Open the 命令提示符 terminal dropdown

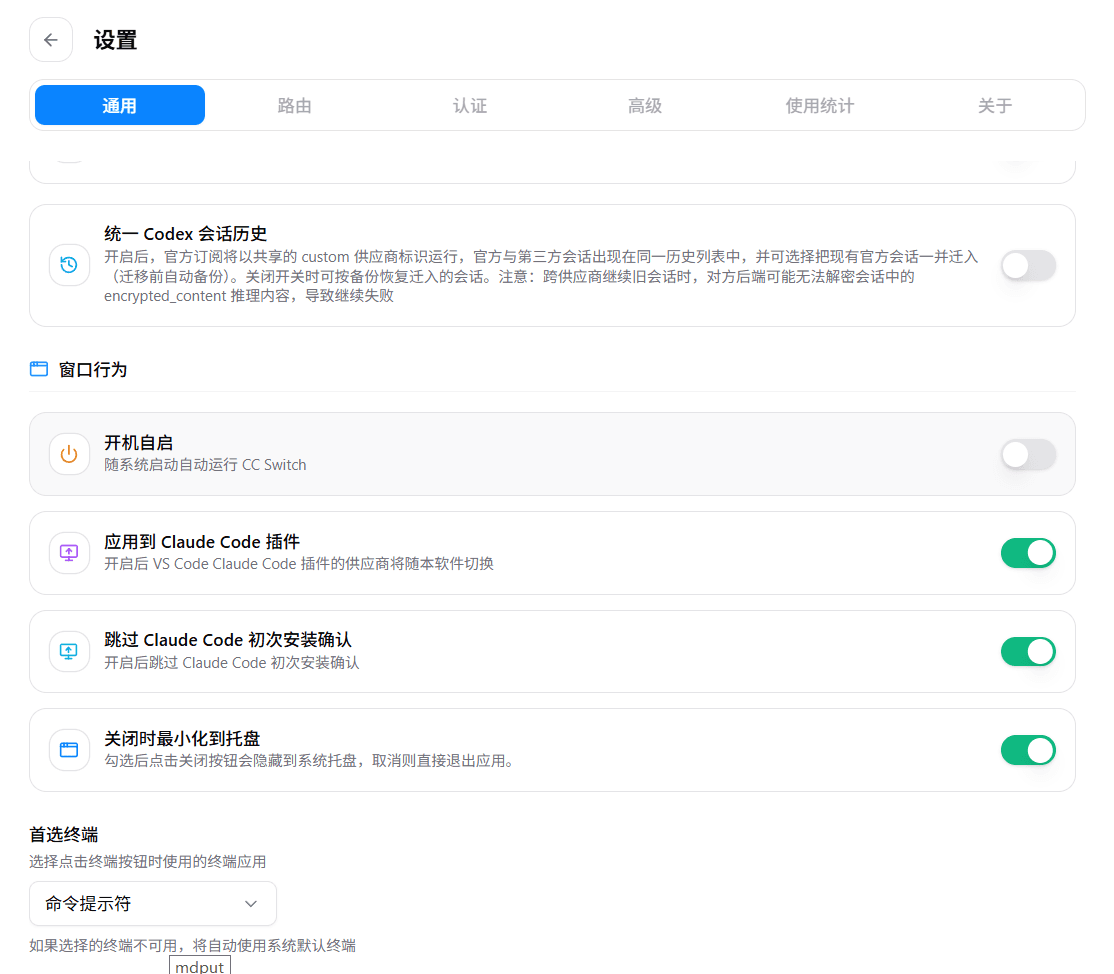pos(153,904)
